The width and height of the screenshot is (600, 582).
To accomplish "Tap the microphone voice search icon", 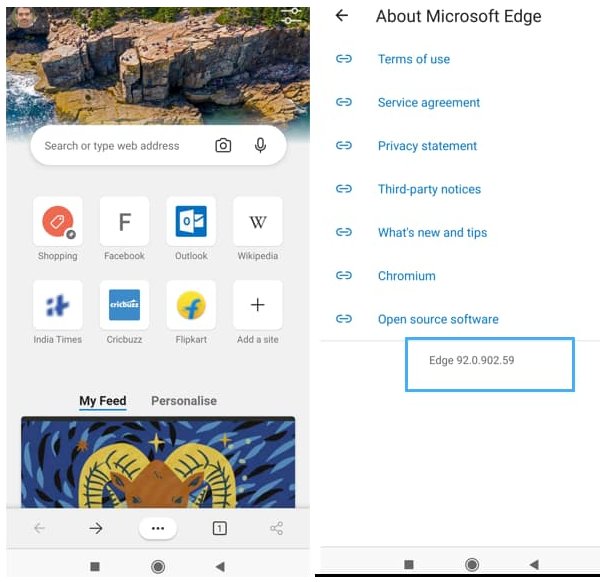I will pos(260,145).
